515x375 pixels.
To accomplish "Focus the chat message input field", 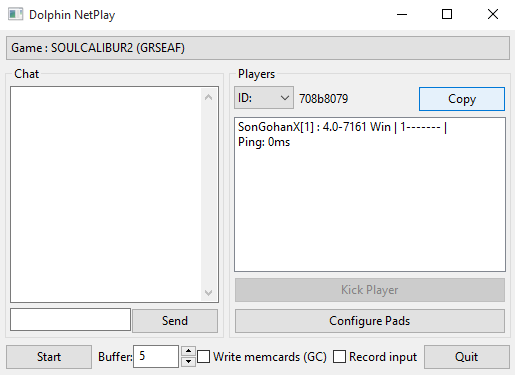I will (70, 320).
